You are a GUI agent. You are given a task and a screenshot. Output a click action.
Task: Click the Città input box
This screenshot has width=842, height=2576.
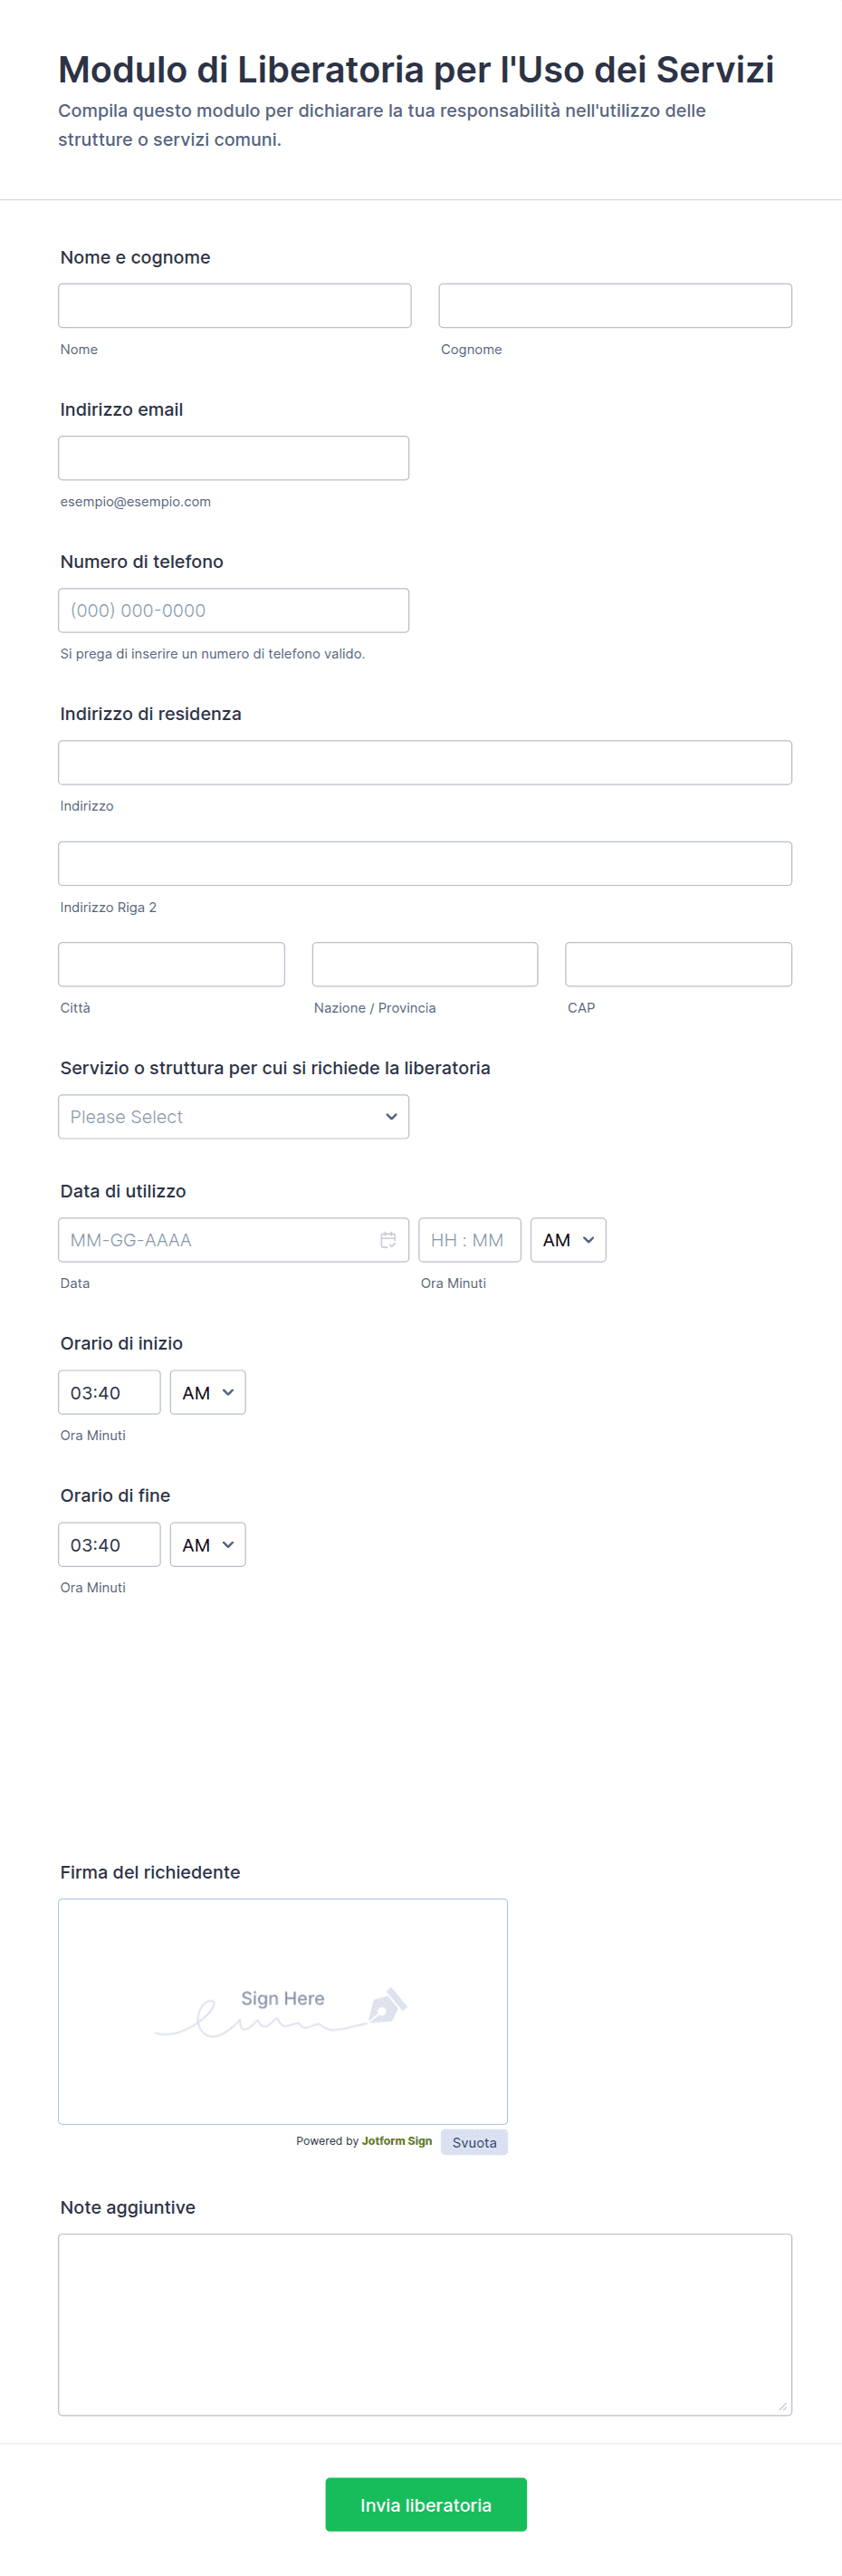(x=171, y=964)
